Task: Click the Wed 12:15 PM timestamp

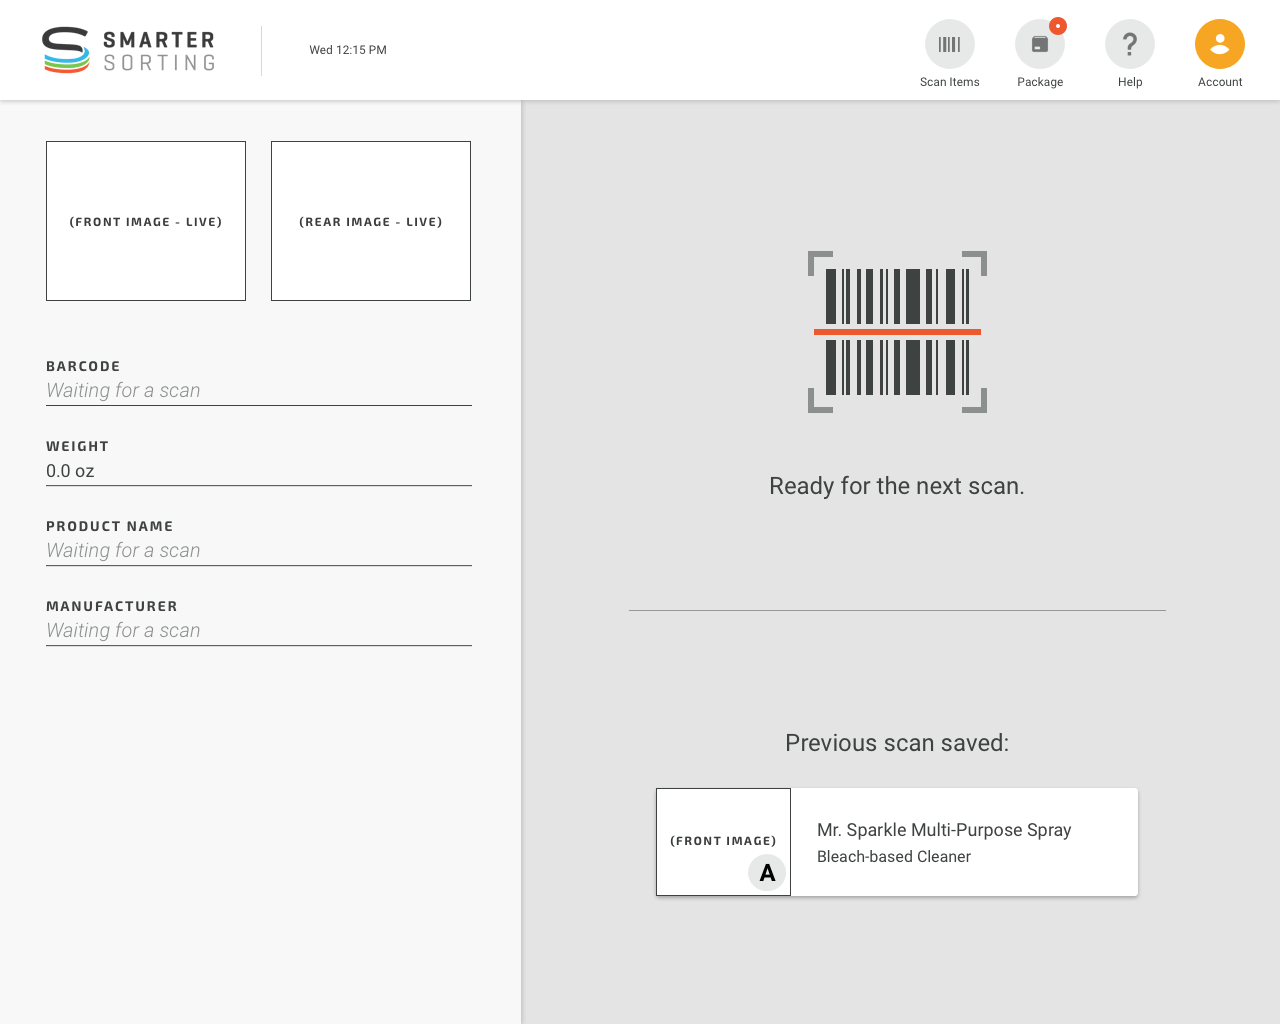Action: pyautogui.click(x=348, y=50)
